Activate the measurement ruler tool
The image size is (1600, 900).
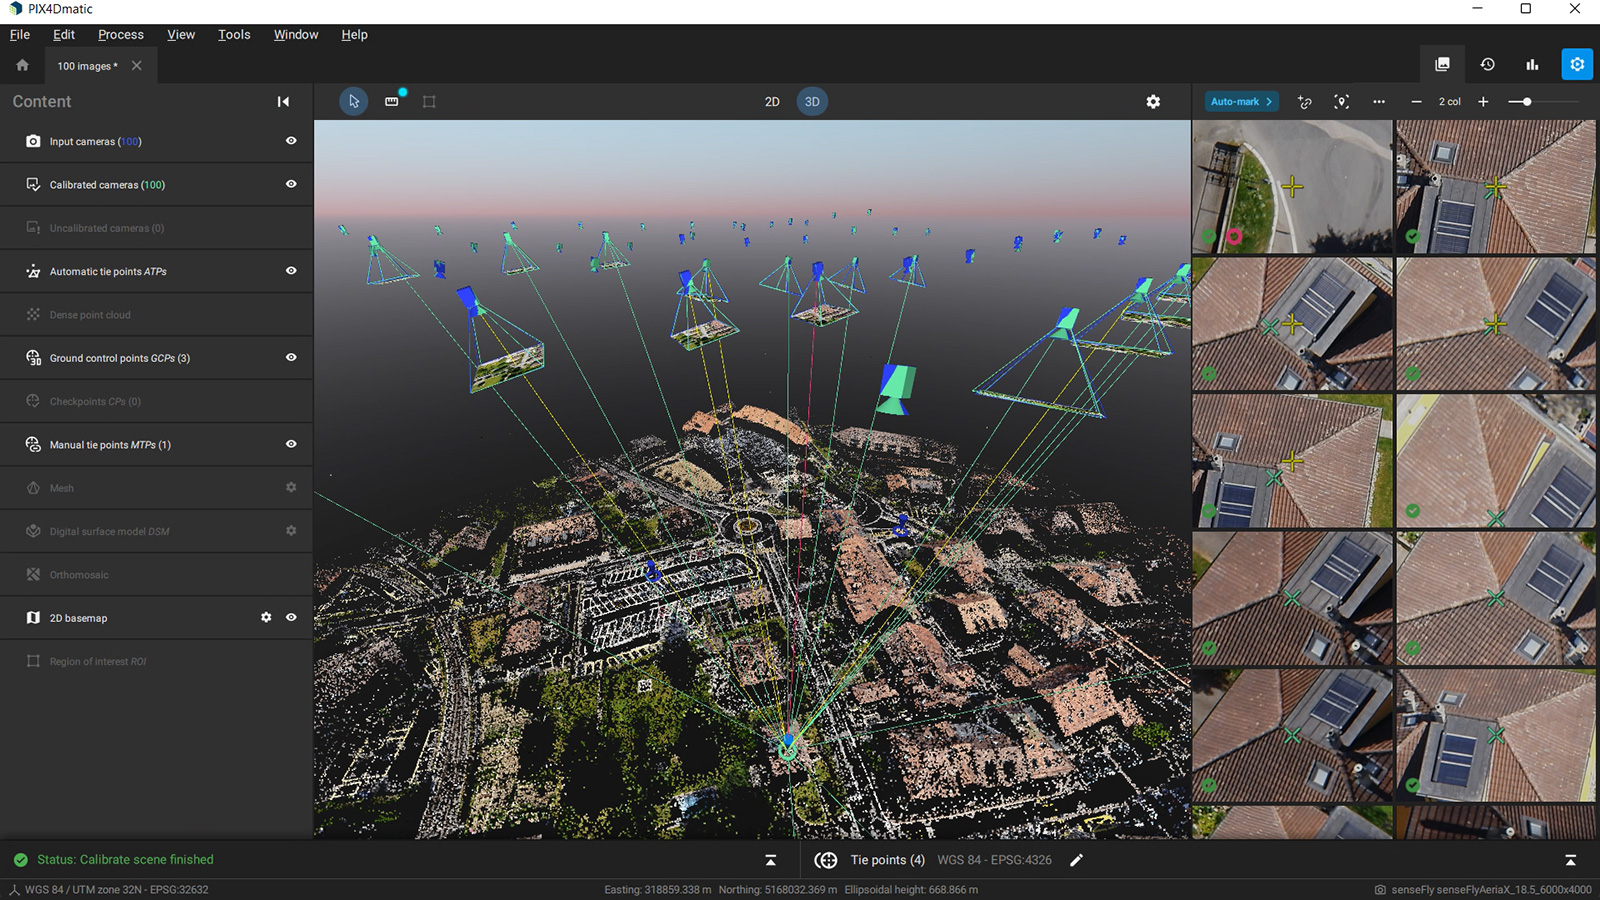click(392, 101)
